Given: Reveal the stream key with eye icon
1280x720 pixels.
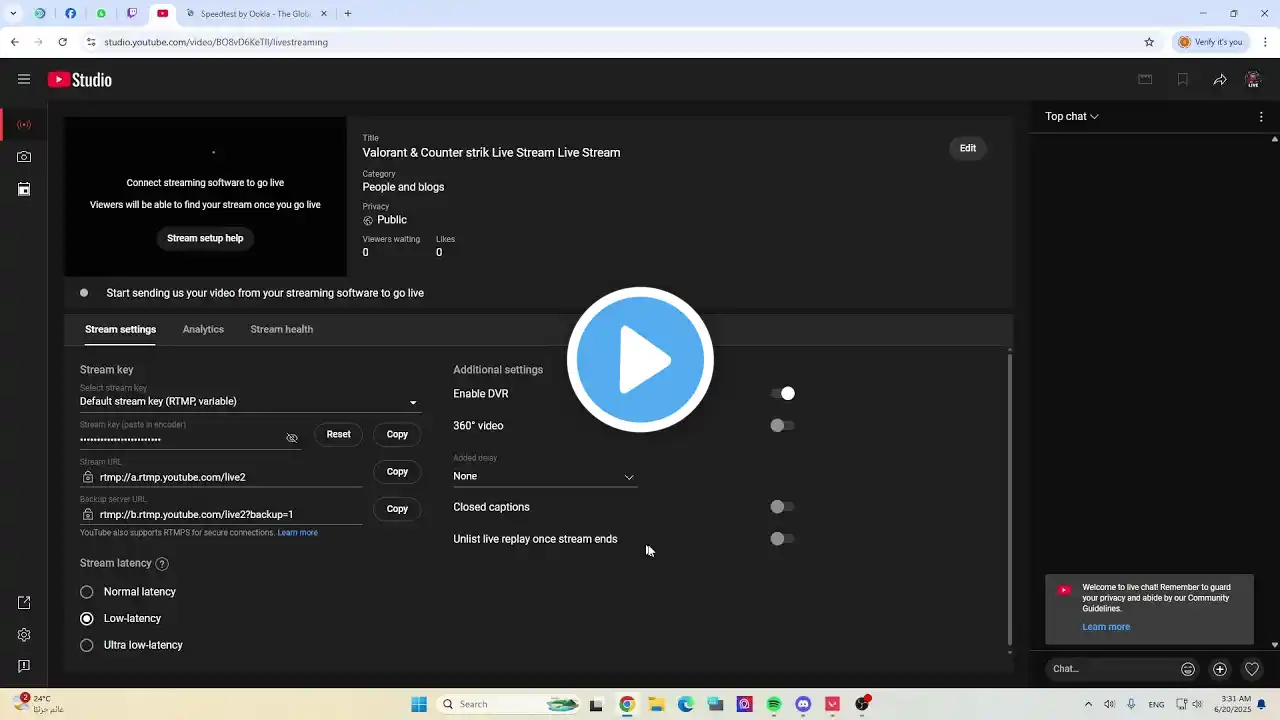Looking at the screenshot, I should click(x=292, y=439).
